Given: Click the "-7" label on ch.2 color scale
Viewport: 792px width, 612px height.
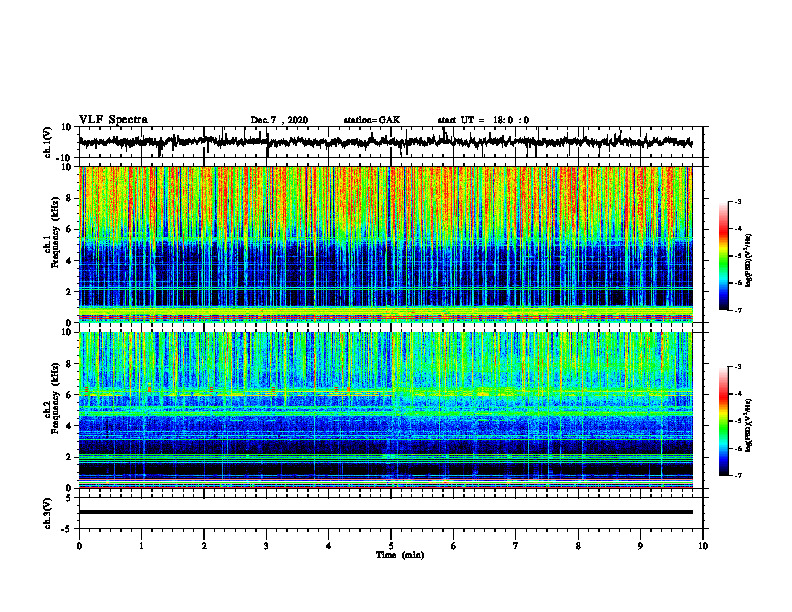Looking at the screenshot, I should [x=738, y=476].
